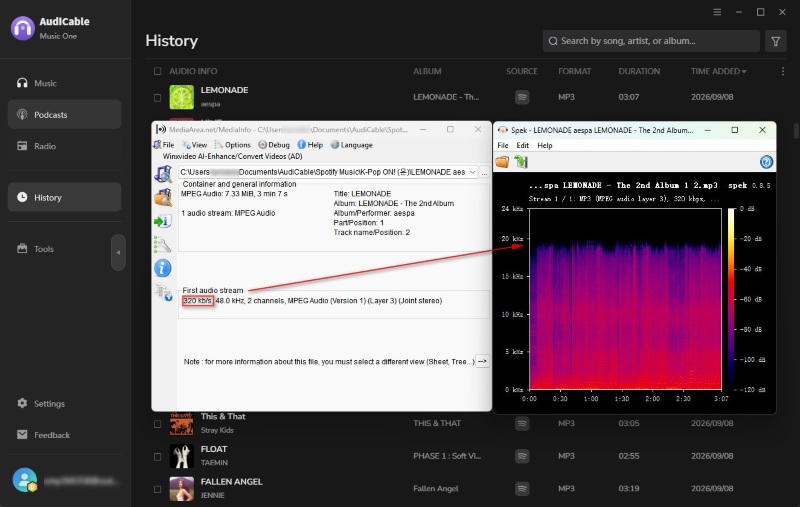Image resolution: width=800 pixels, height=507 pixels.
Task: Click the SOURCE column header
Action: pyautogui.click(x=521, y=71)
